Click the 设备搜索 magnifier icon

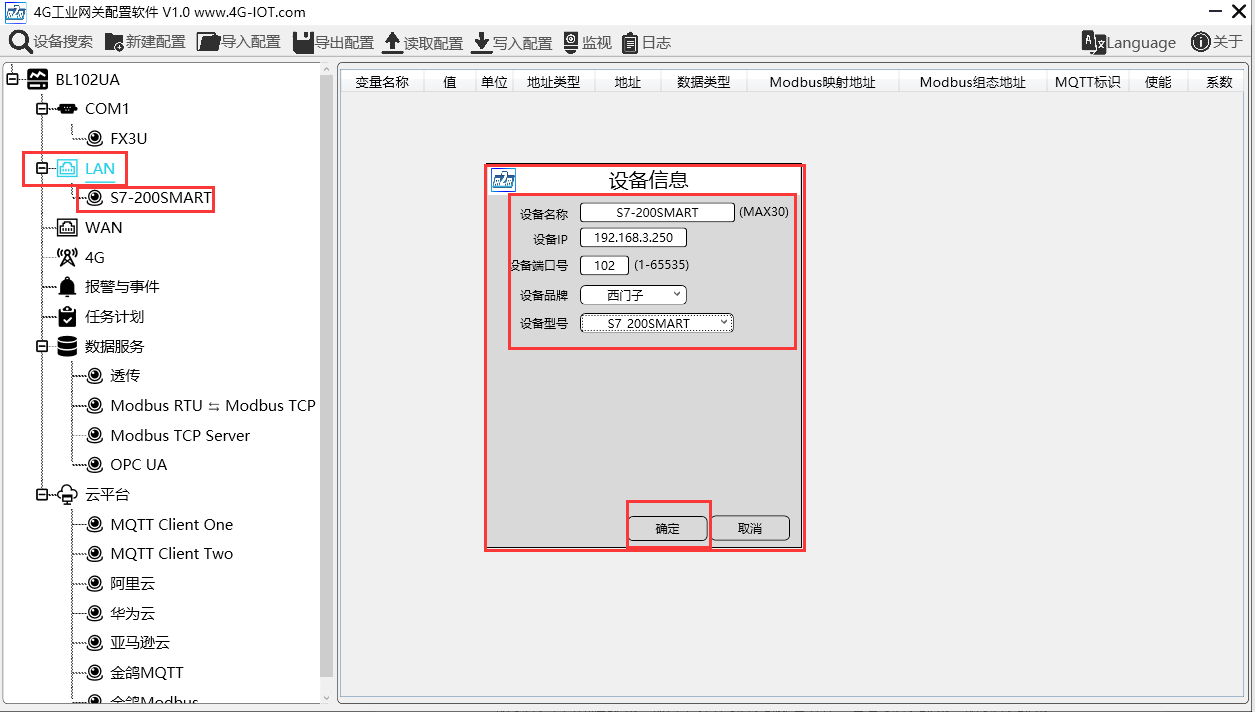20,42
